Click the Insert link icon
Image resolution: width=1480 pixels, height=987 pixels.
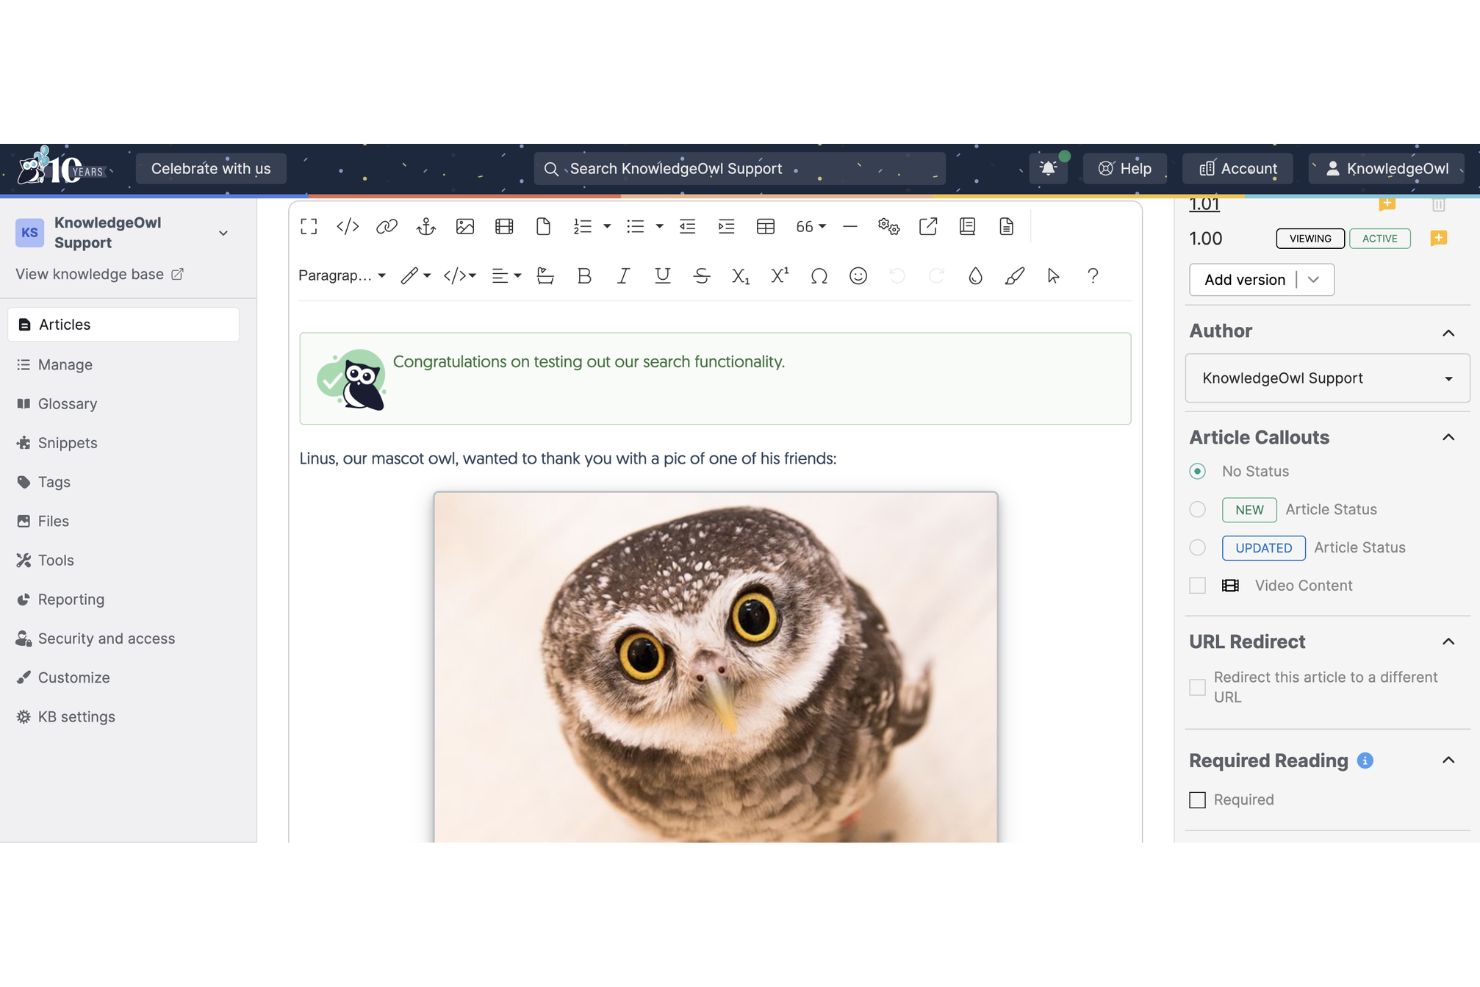pyautogui.click(x=387, y=226)
